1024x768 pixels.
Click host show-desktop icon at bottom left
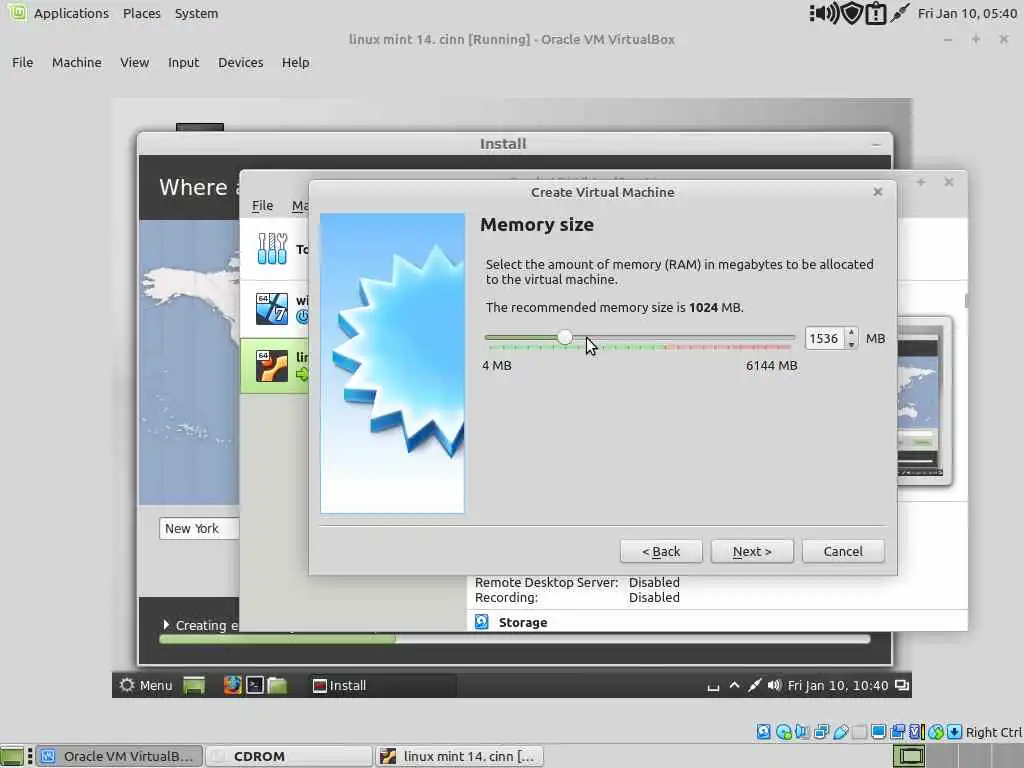pyautogui.click(x=12, y=756)
